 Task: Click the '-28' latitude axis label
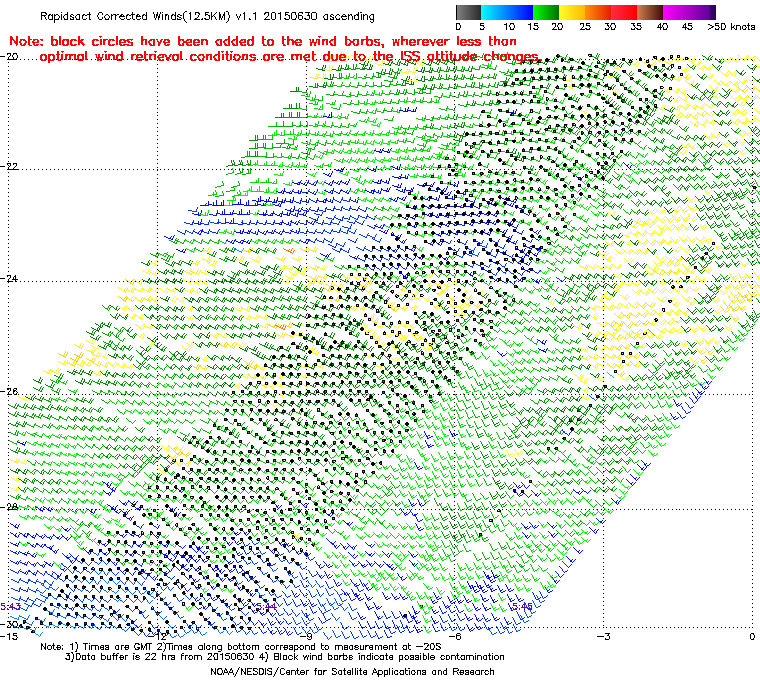(x=9, y=507)
